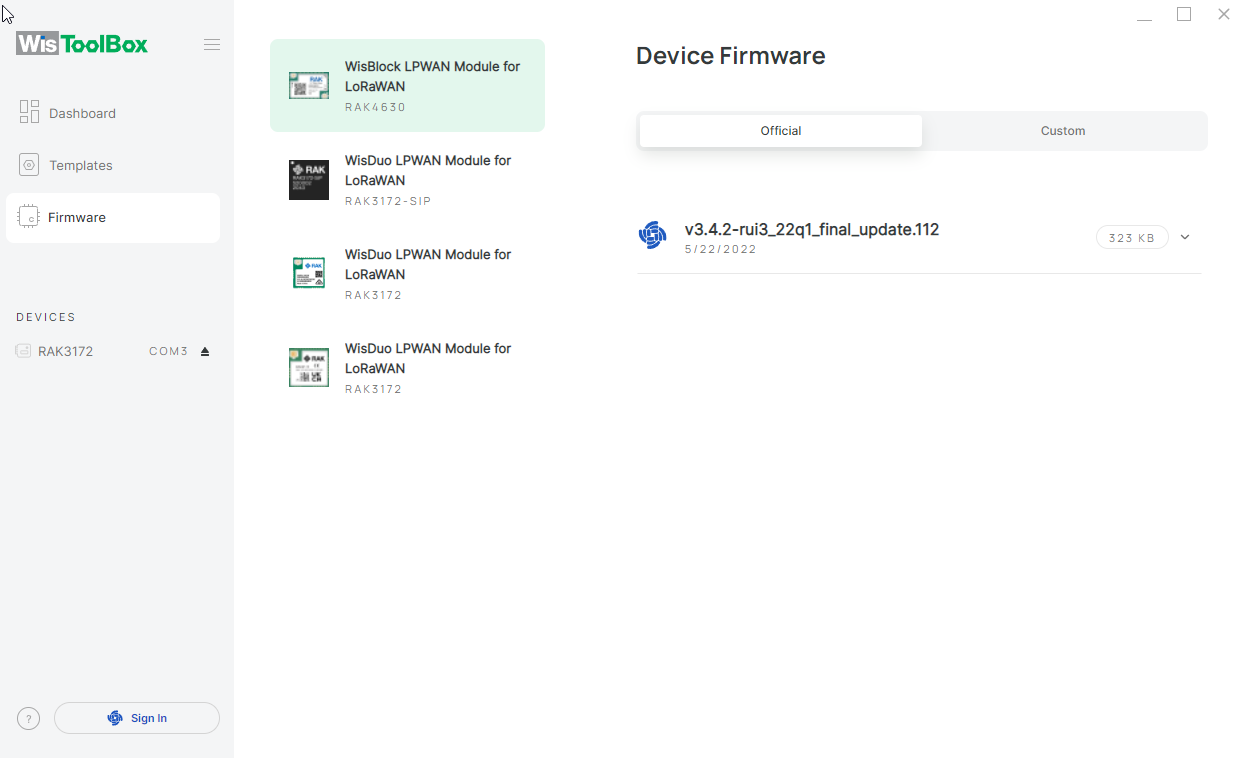
Task: Click firmware name v3.4.2-rui3_22q1_final_update.112
Action: click(x=812, y=230)
